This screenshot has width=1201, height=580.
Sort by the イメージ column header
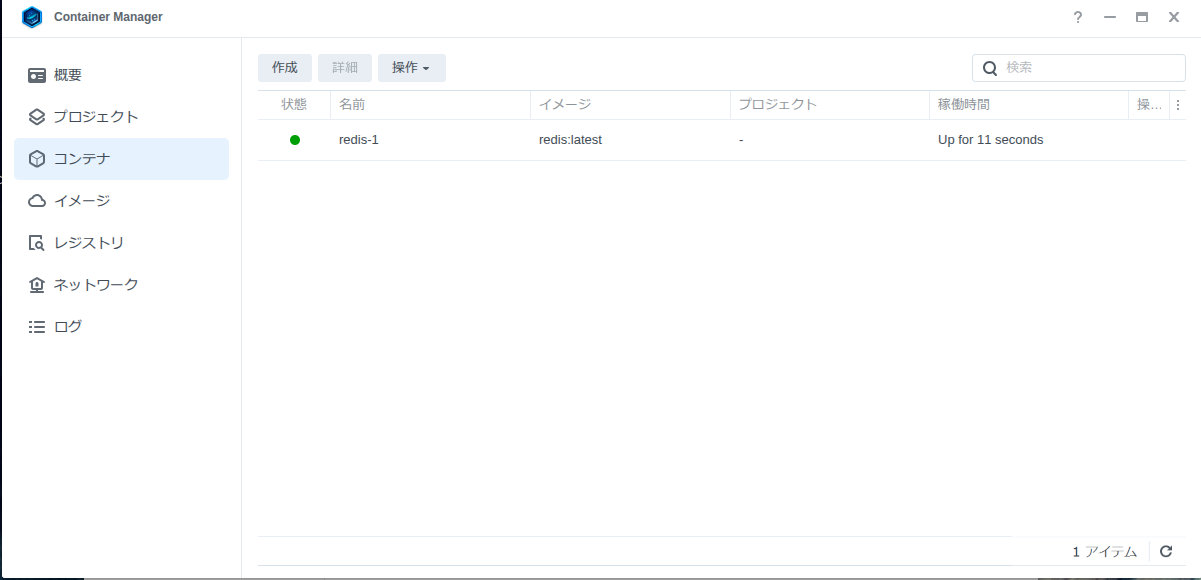[x=630, y=105]
